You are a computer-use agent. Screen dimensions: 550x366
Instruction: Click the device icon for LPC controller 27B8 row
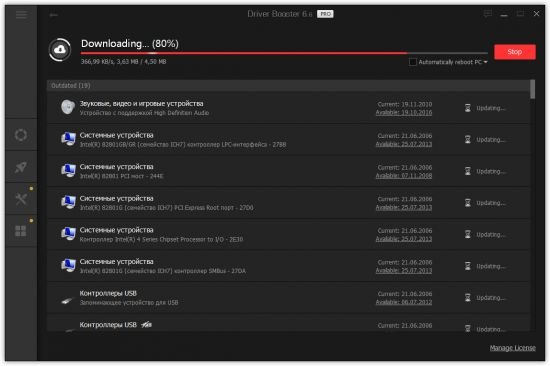[x=68, y=139]
